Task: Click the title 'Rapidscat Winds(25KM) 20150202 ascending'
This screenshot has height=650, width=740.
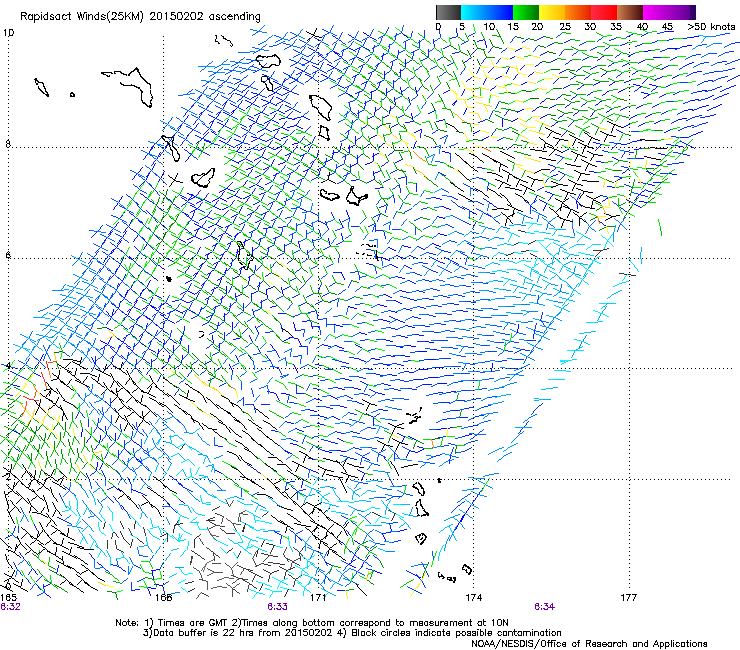Action: coord(140,17)
